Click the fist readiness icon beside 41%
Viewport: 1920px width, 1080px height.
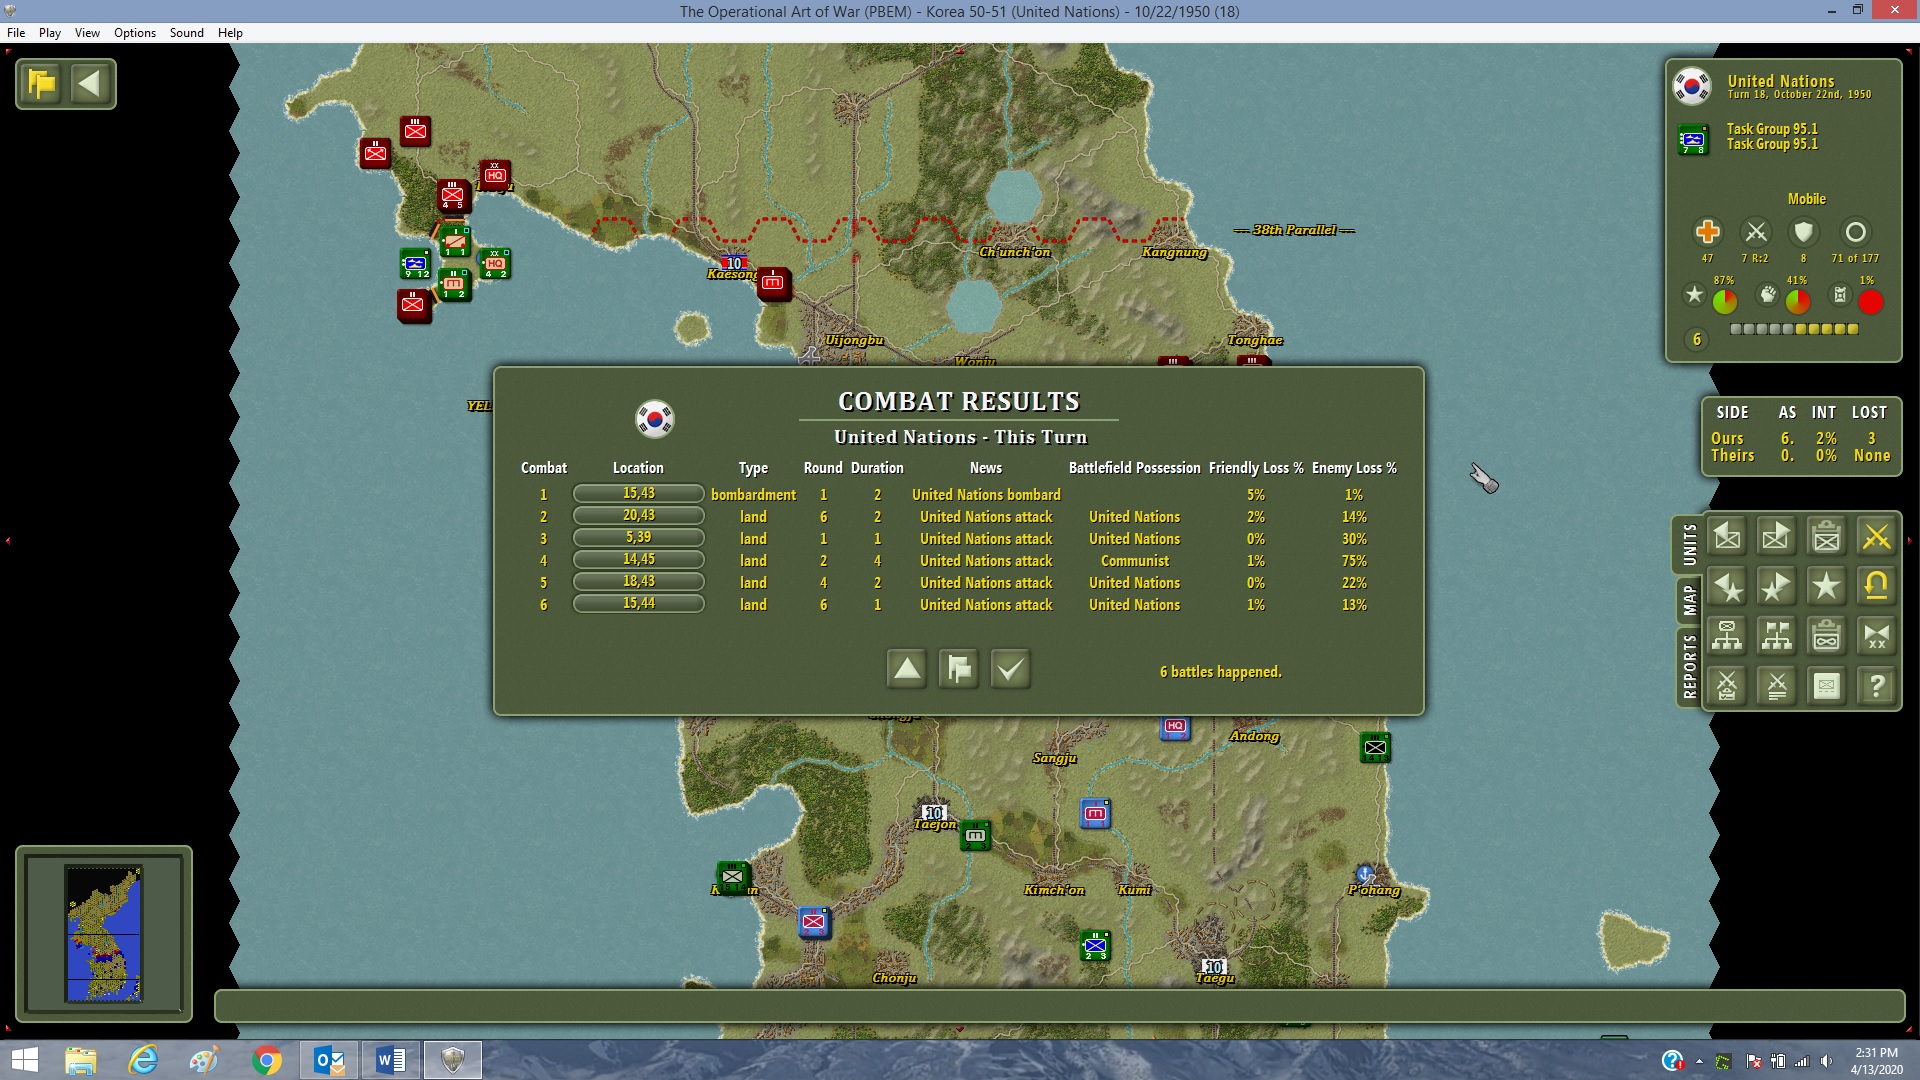(x=1768, y=294)
